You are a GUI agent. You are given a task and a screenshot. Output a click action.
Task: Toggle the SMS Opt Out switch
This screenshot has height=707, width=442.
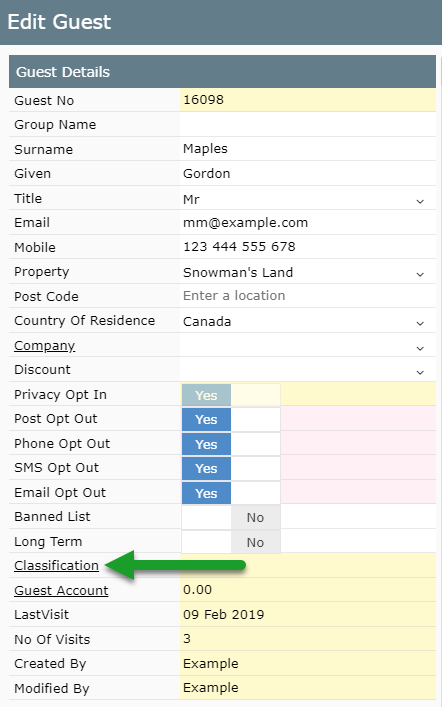coord(231,468)
